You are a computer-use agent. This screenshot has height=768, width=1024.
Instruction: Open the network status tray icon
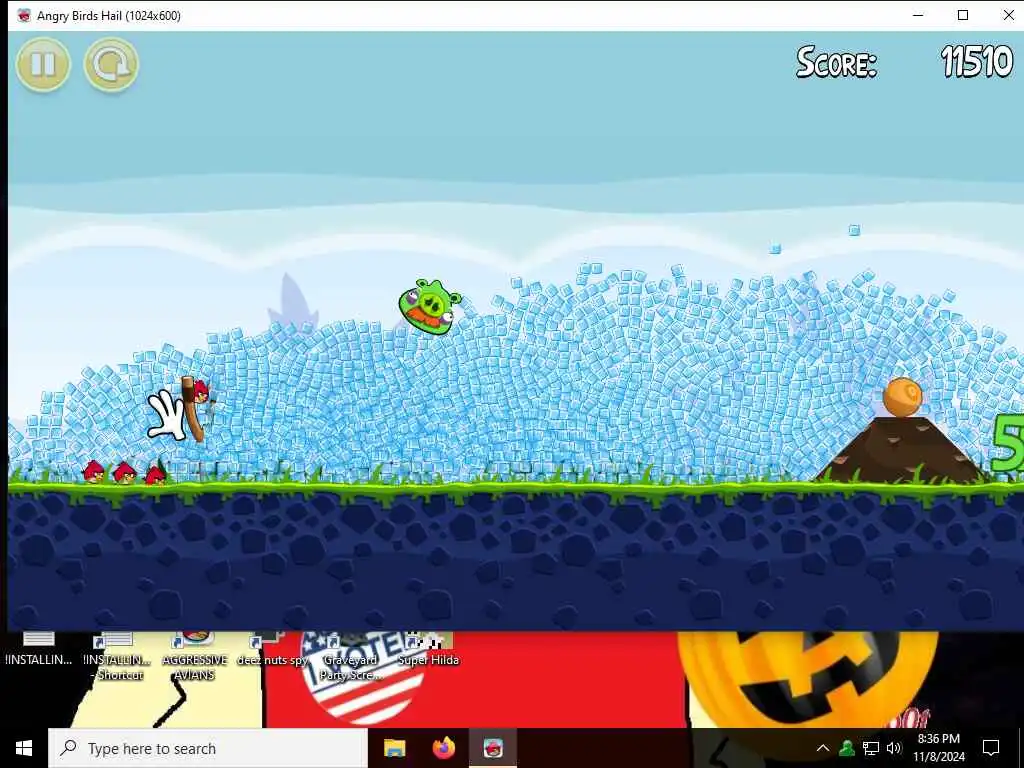pyautogui.click(x=871, y=748)
